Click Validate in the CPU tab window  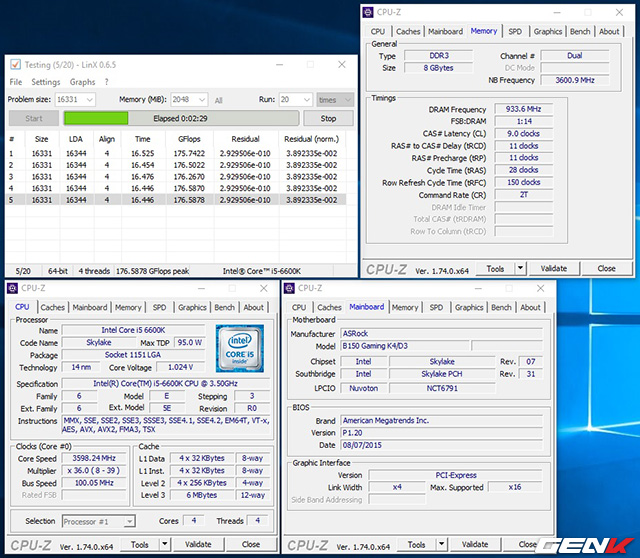point(198,545)
